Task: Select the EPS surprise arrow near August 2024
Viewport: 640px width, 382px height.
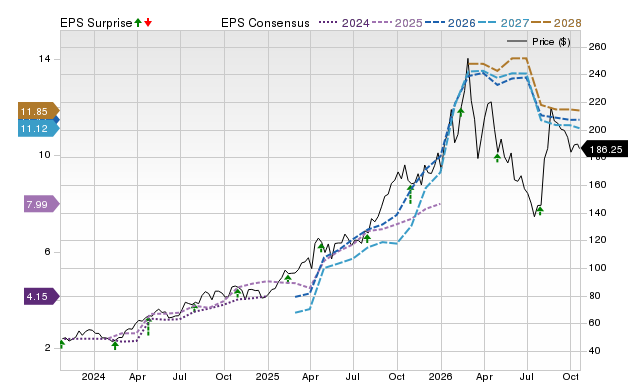Action: (x=195, y=307)
